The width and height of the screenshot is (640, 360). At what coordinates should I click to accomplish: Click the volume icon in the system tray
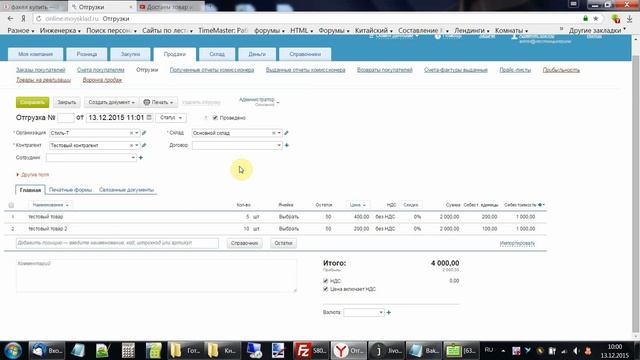576,351
